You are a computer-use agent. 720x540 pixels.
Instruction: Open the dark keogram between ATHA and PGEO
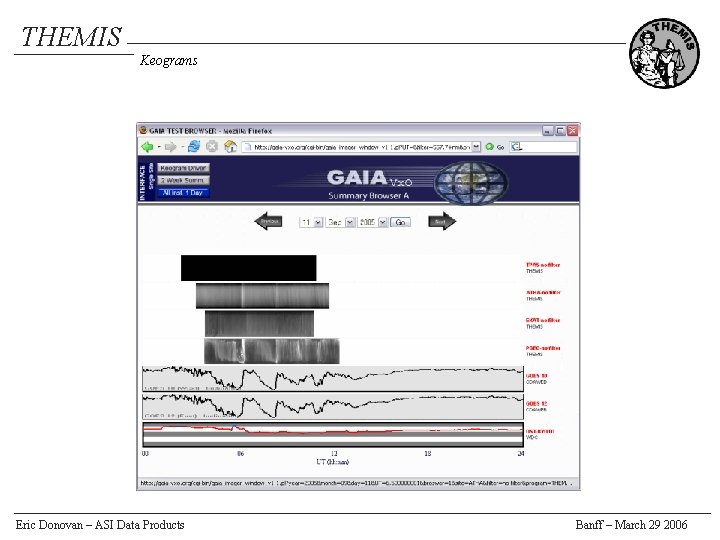(259, 324)
